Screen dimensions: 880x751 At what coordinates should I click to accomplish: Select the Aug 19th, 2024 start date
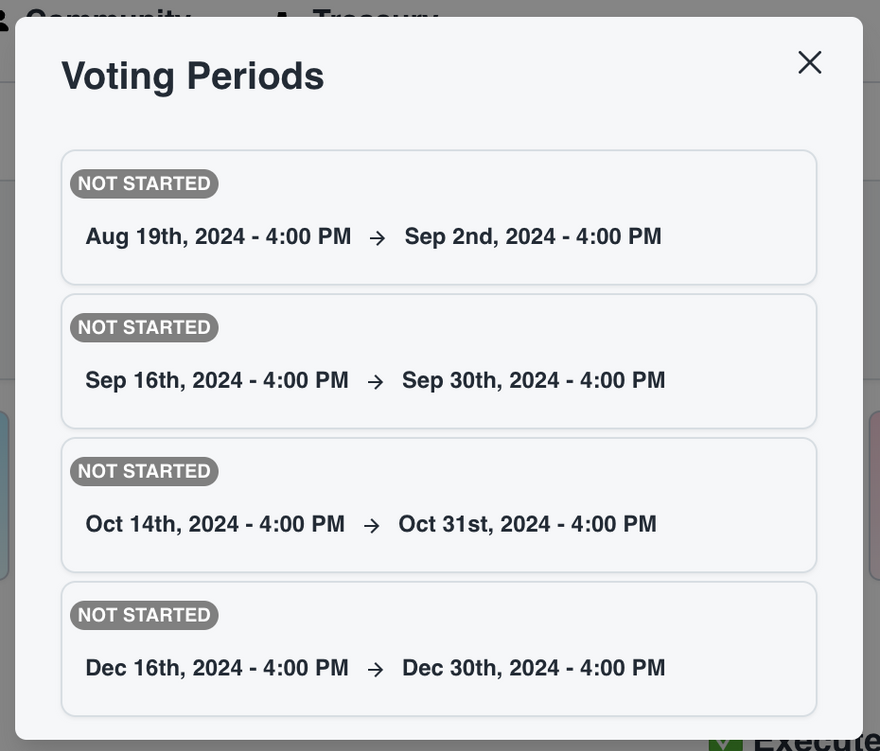pyautogui.click(x=218, y=237)
